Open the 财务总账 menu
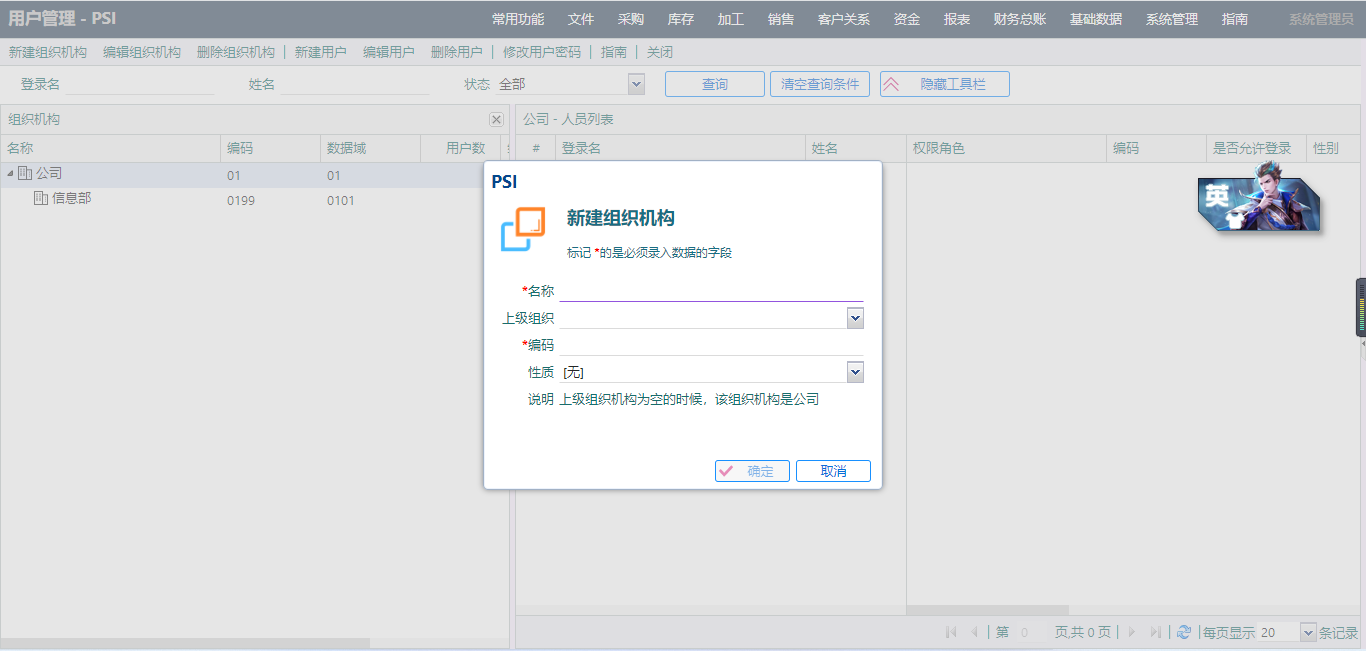 click(x=1020, y=19)
